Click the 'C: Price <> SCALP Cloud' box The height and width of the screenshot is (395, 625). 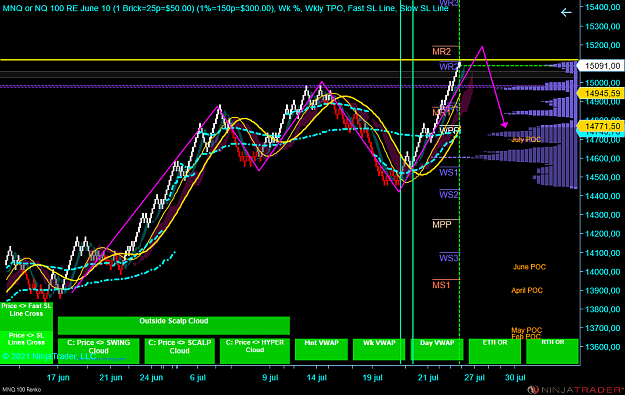pyautogui.click(x=179, y=351)
